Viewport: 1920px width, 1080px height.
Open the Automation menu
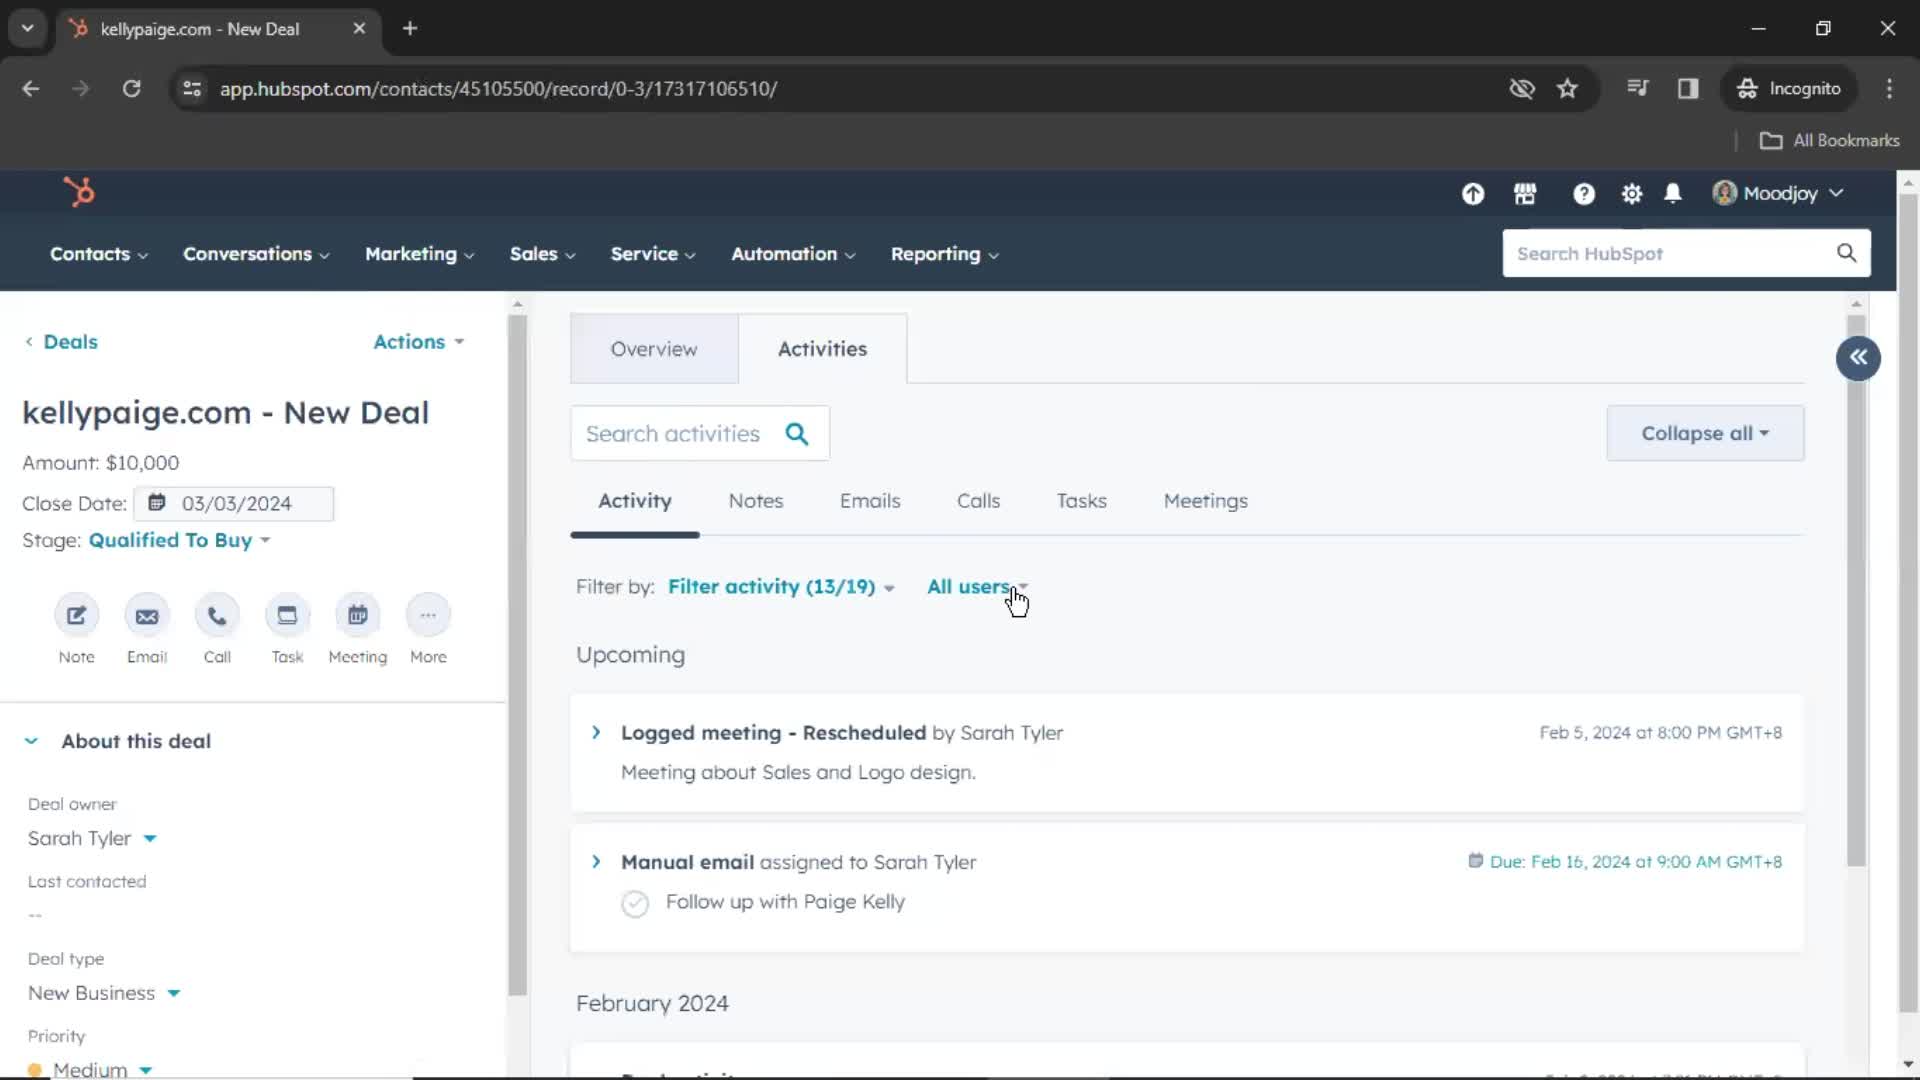793,254
